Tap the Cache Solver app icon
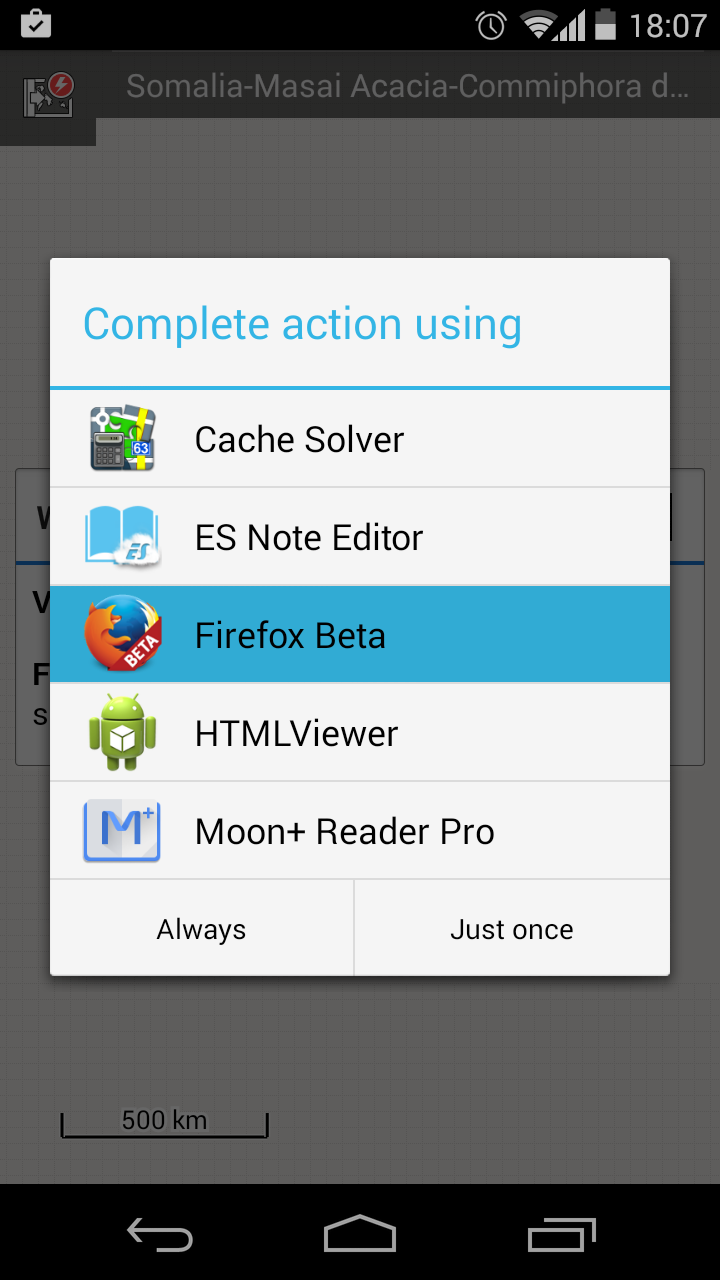Viewport: 720px width, 1280px height. click(122, 439)
